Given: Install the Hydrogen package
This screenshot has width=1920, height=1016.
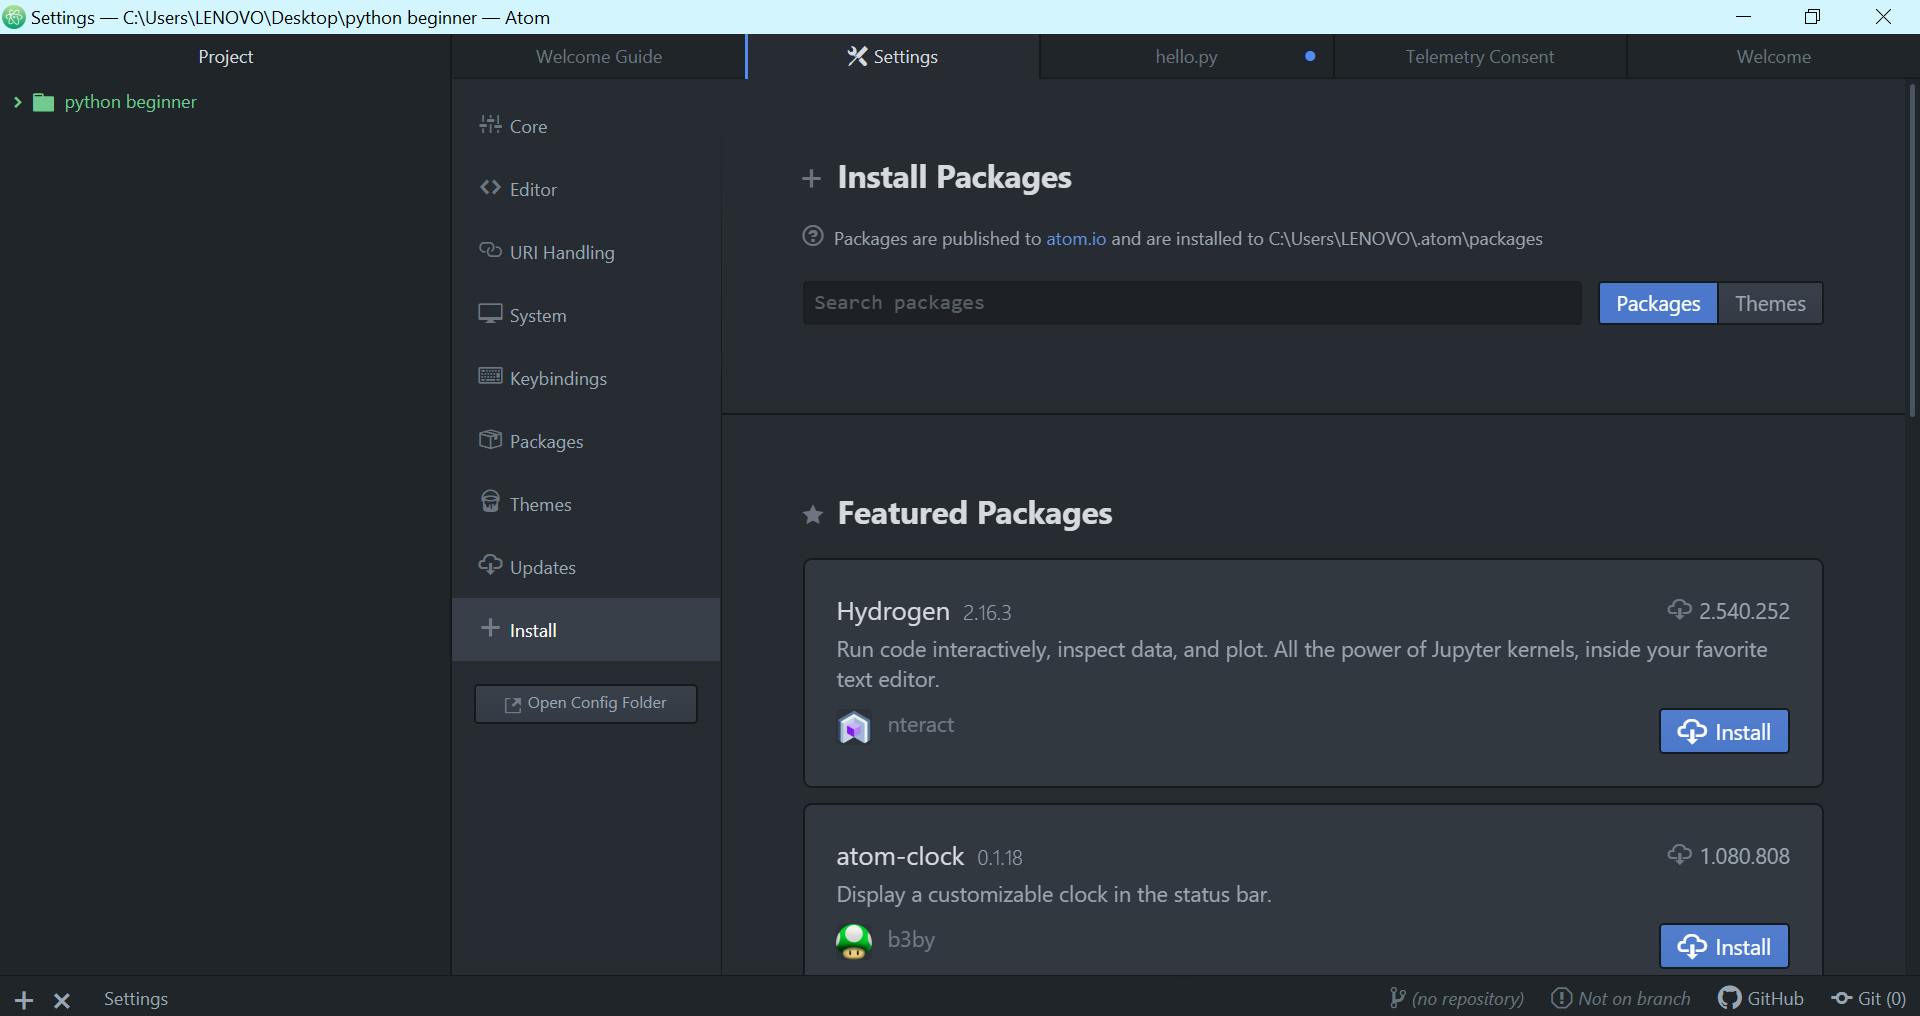Looking at the screenshot, I should 1724,732.
